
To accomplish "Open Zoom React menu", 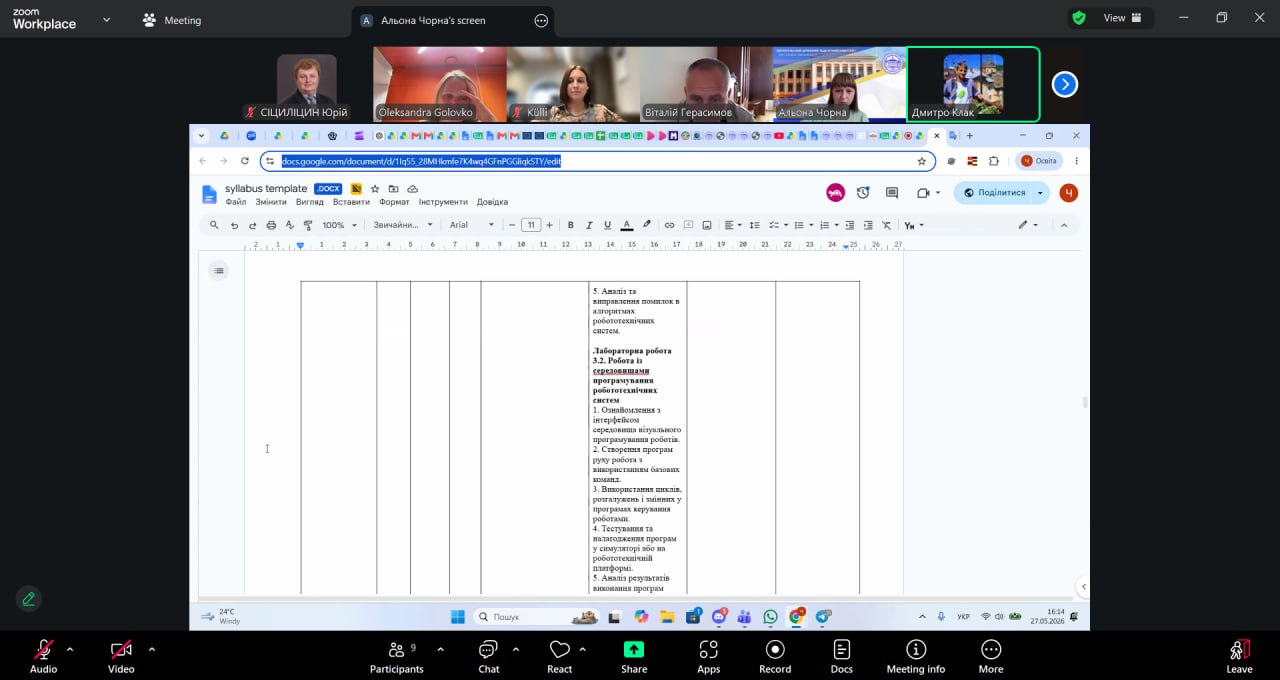I will point(560,655).
